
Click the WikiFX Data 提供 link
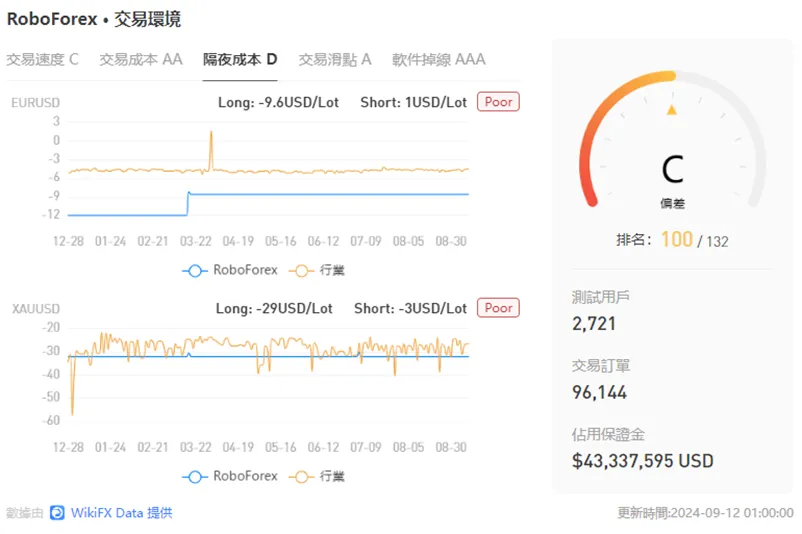tap(121, 513)
